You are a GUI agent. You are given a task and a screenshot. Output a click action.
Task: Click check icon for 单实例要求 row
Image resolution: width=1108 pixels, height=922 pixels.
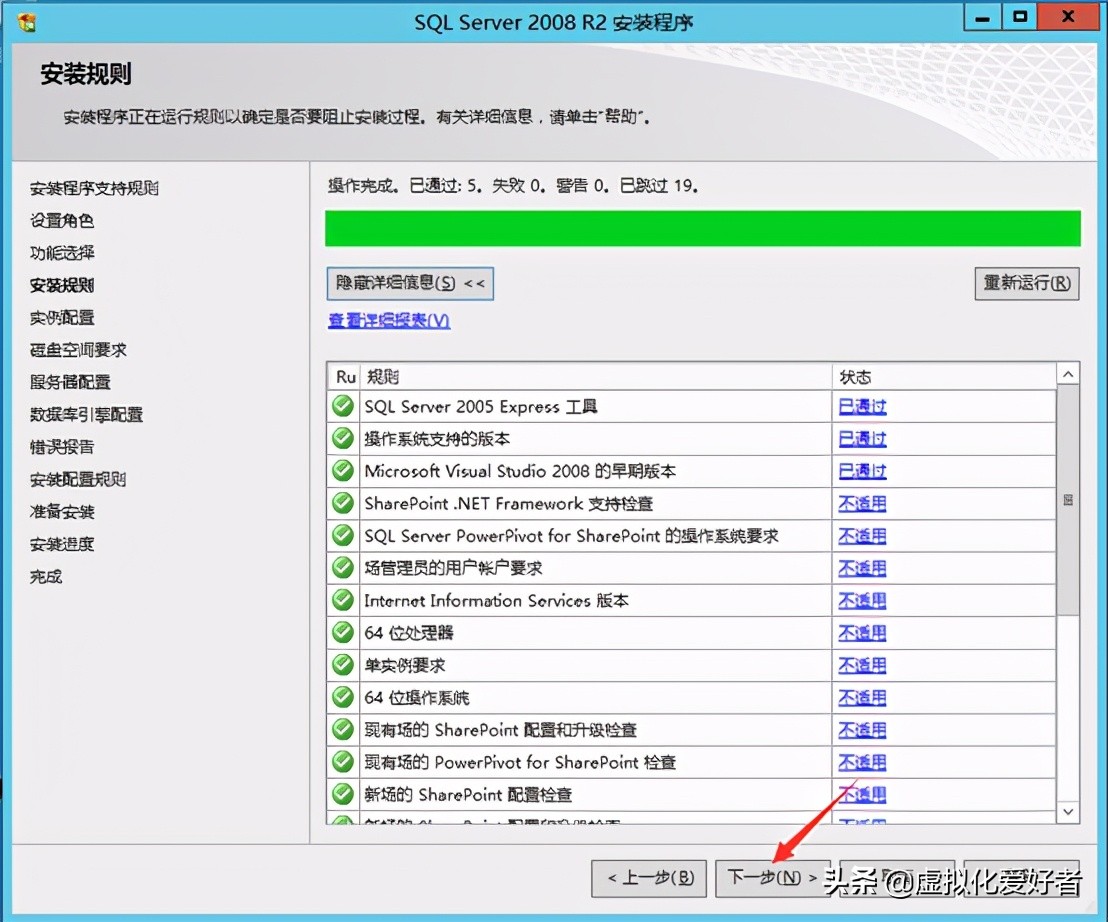click(x=343, y=665)
